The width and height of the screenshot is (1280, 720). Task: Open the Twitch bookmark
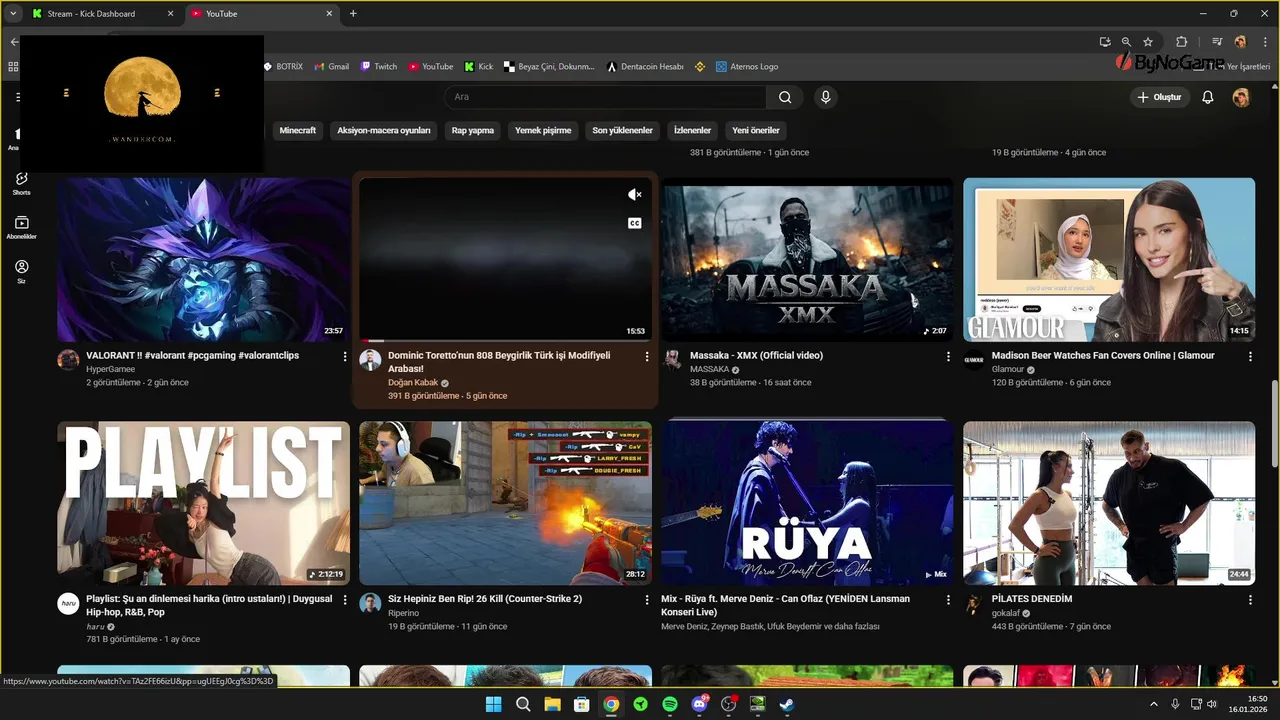379,67
